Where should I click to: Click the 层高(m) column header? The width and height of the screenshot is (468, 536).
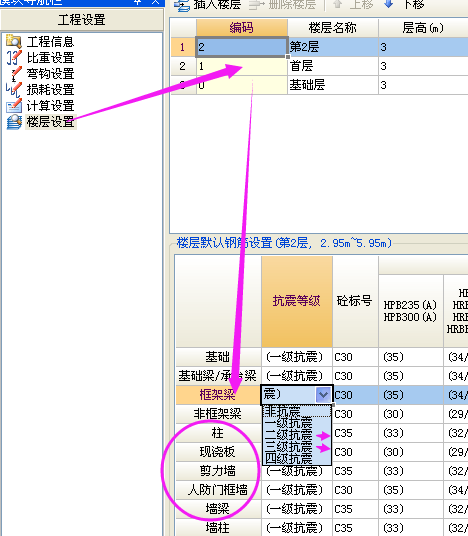tap(423, 27)
